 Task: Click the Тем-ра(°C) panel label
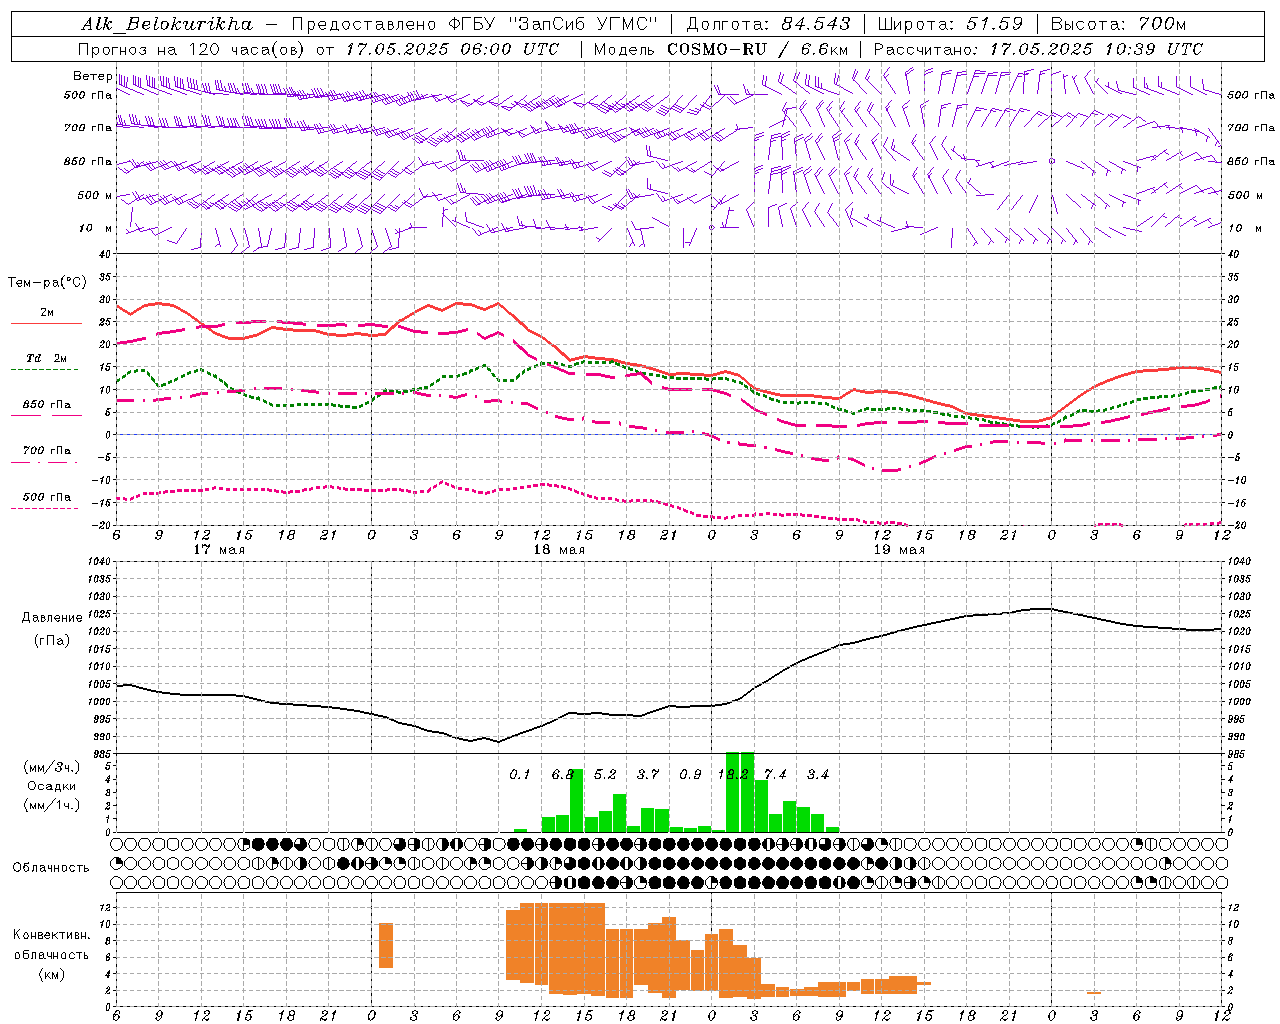[x=47, y=283]
